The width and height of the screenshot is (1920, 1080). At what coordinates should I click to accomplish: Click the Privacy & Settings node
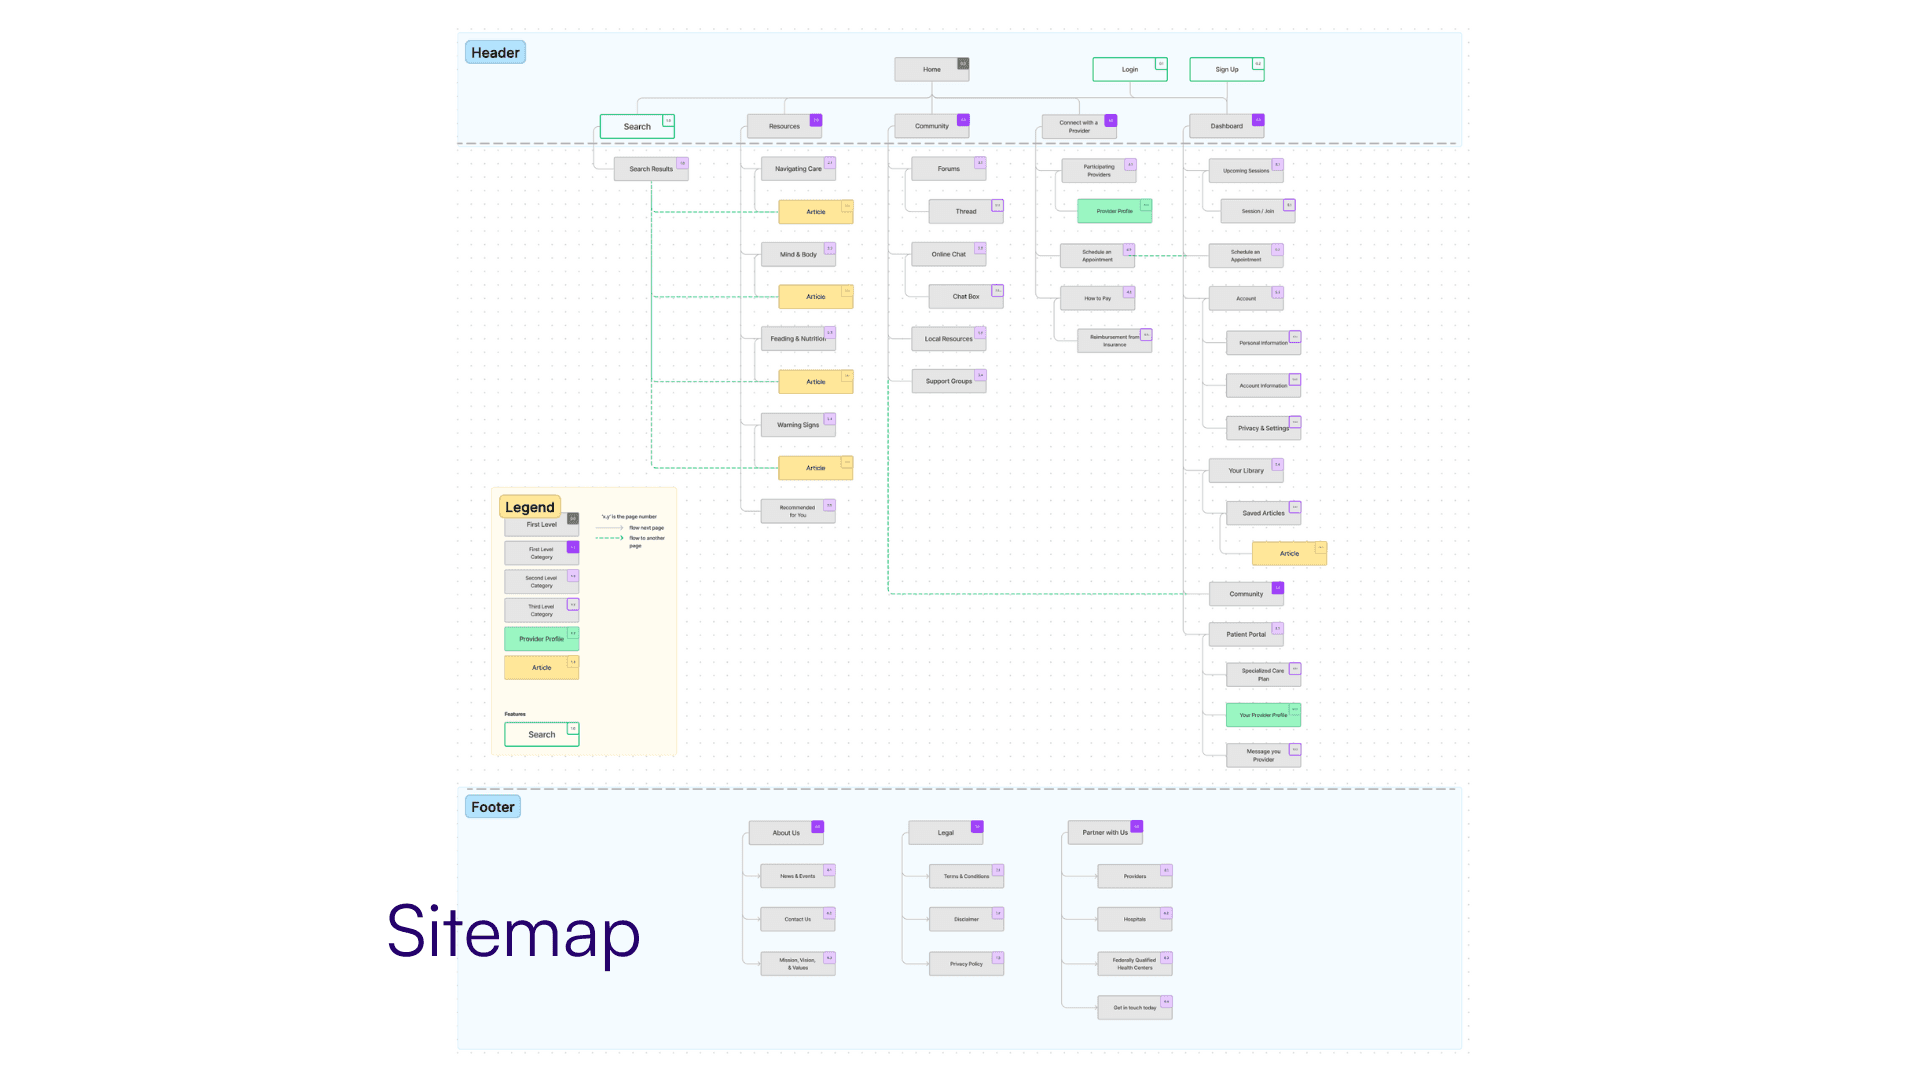point(1262,428)
